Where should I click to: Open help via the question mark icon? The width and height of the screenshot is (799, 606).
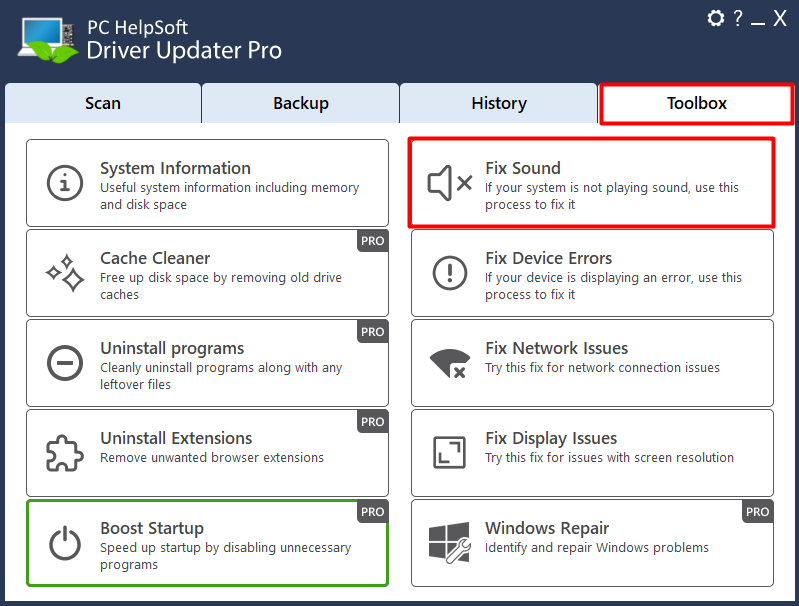pyautogui.click(x=737, y=18)
